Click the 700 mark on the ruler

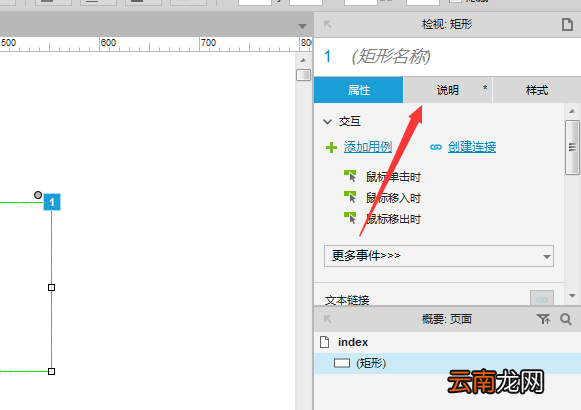pyautogui.click(x=208, y=43)
